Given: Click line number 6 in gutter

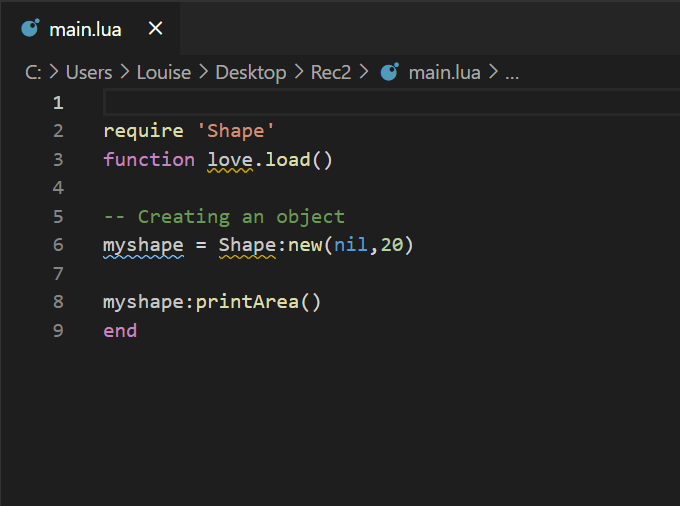Looking at the screenshot, I should coord(58,245).
